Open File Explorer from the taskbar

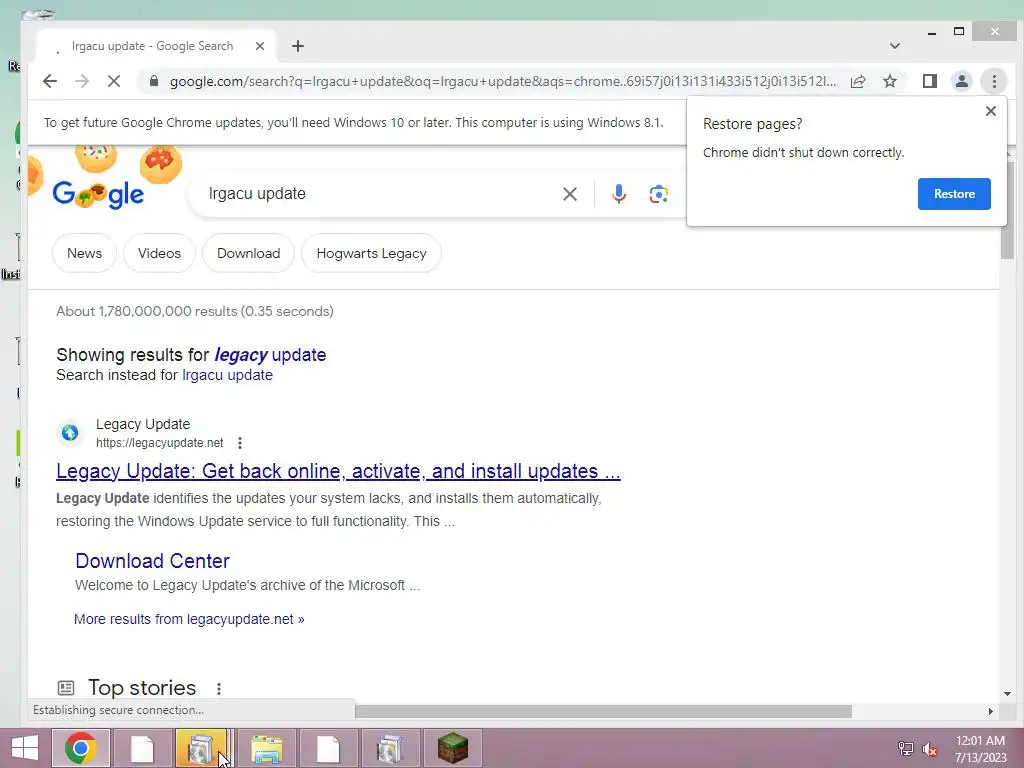(x=266, y=748)
